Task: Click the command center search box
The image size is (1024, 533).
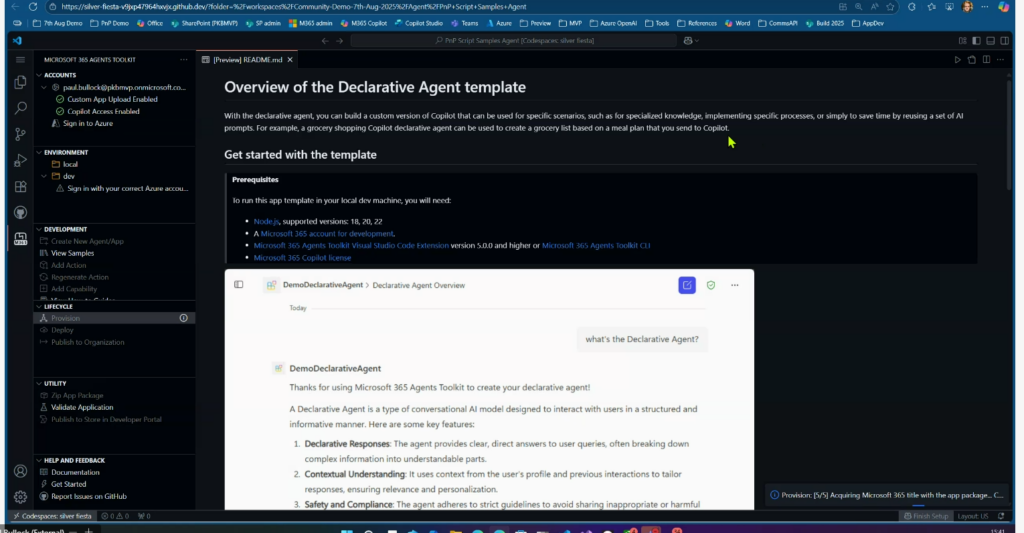Action: click(x=514, y=40)
